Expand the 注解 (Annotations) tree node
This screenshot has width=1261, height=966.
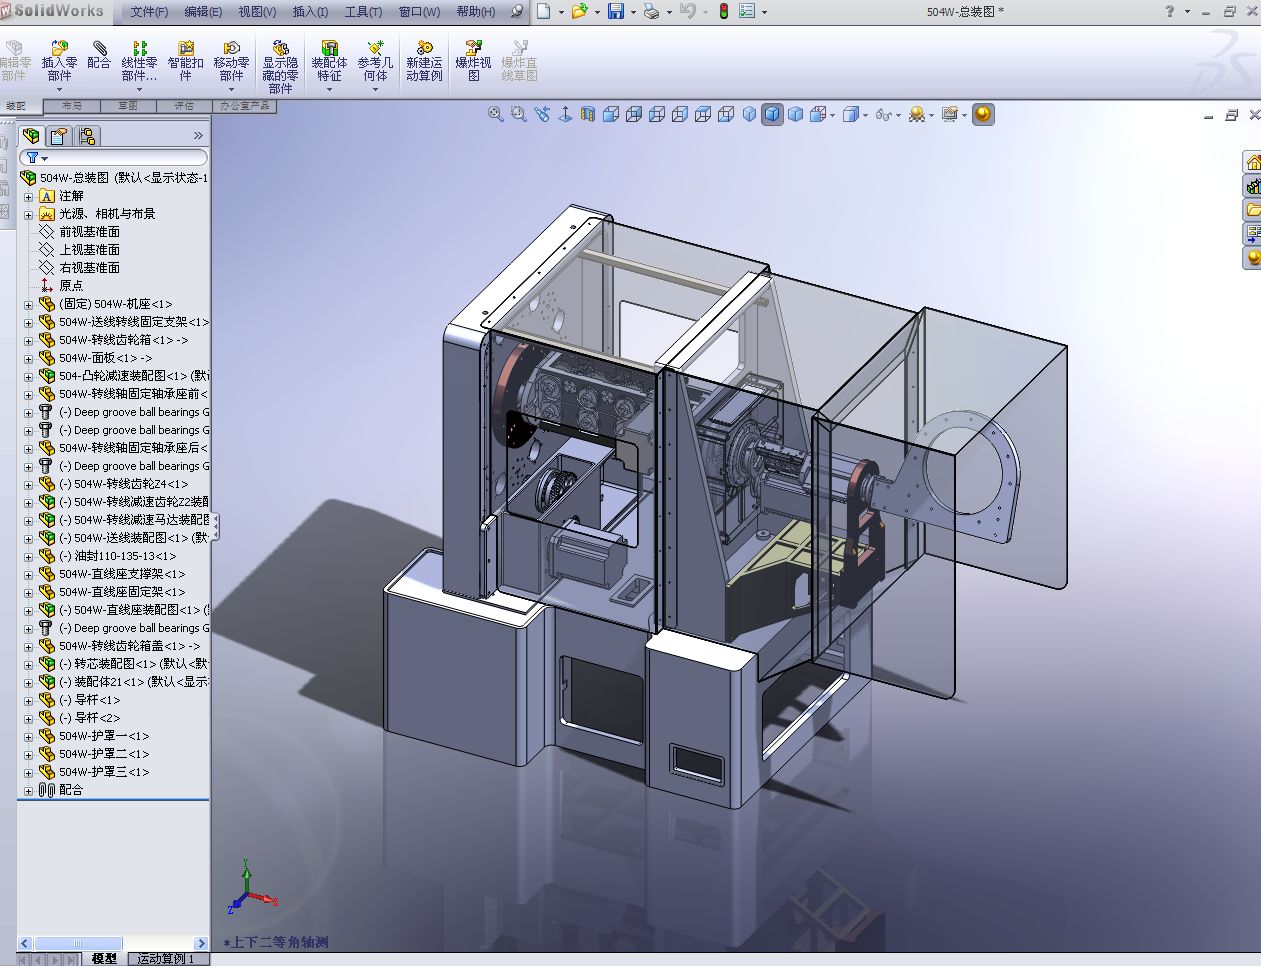point(29,196)
